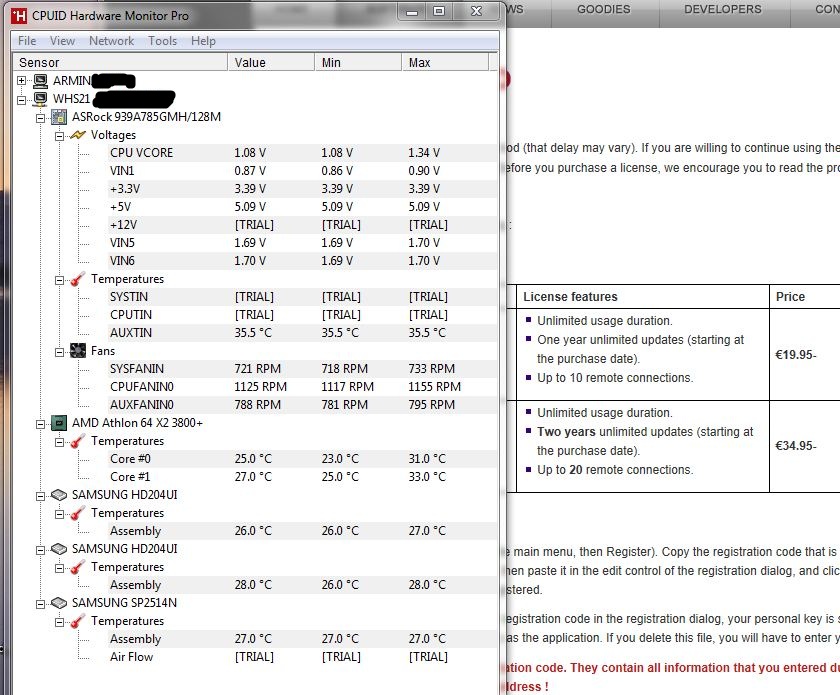Viewport: 840px width, 695px height.
Task: Click the €34.95 price on the website
Action: (x=796, y=446)
